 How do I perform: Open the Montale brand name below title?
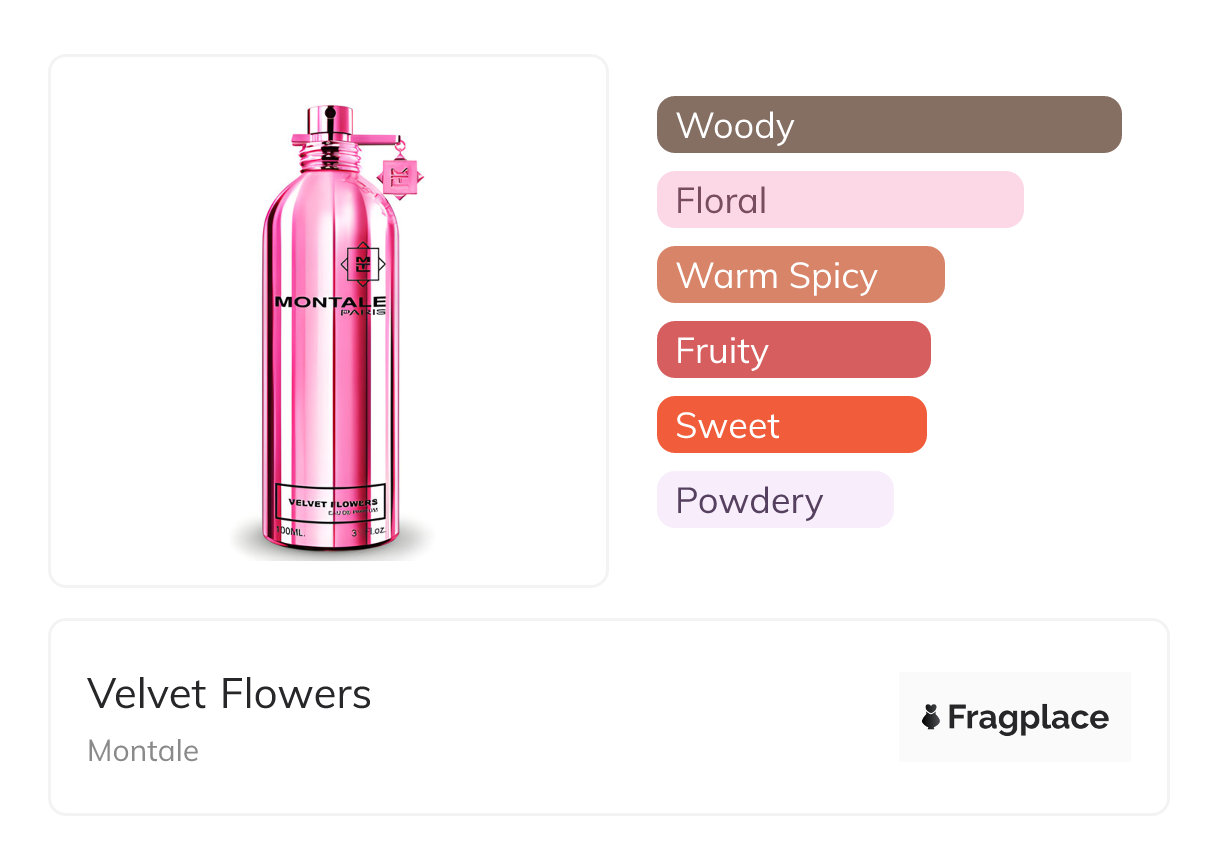click(143, 751)
